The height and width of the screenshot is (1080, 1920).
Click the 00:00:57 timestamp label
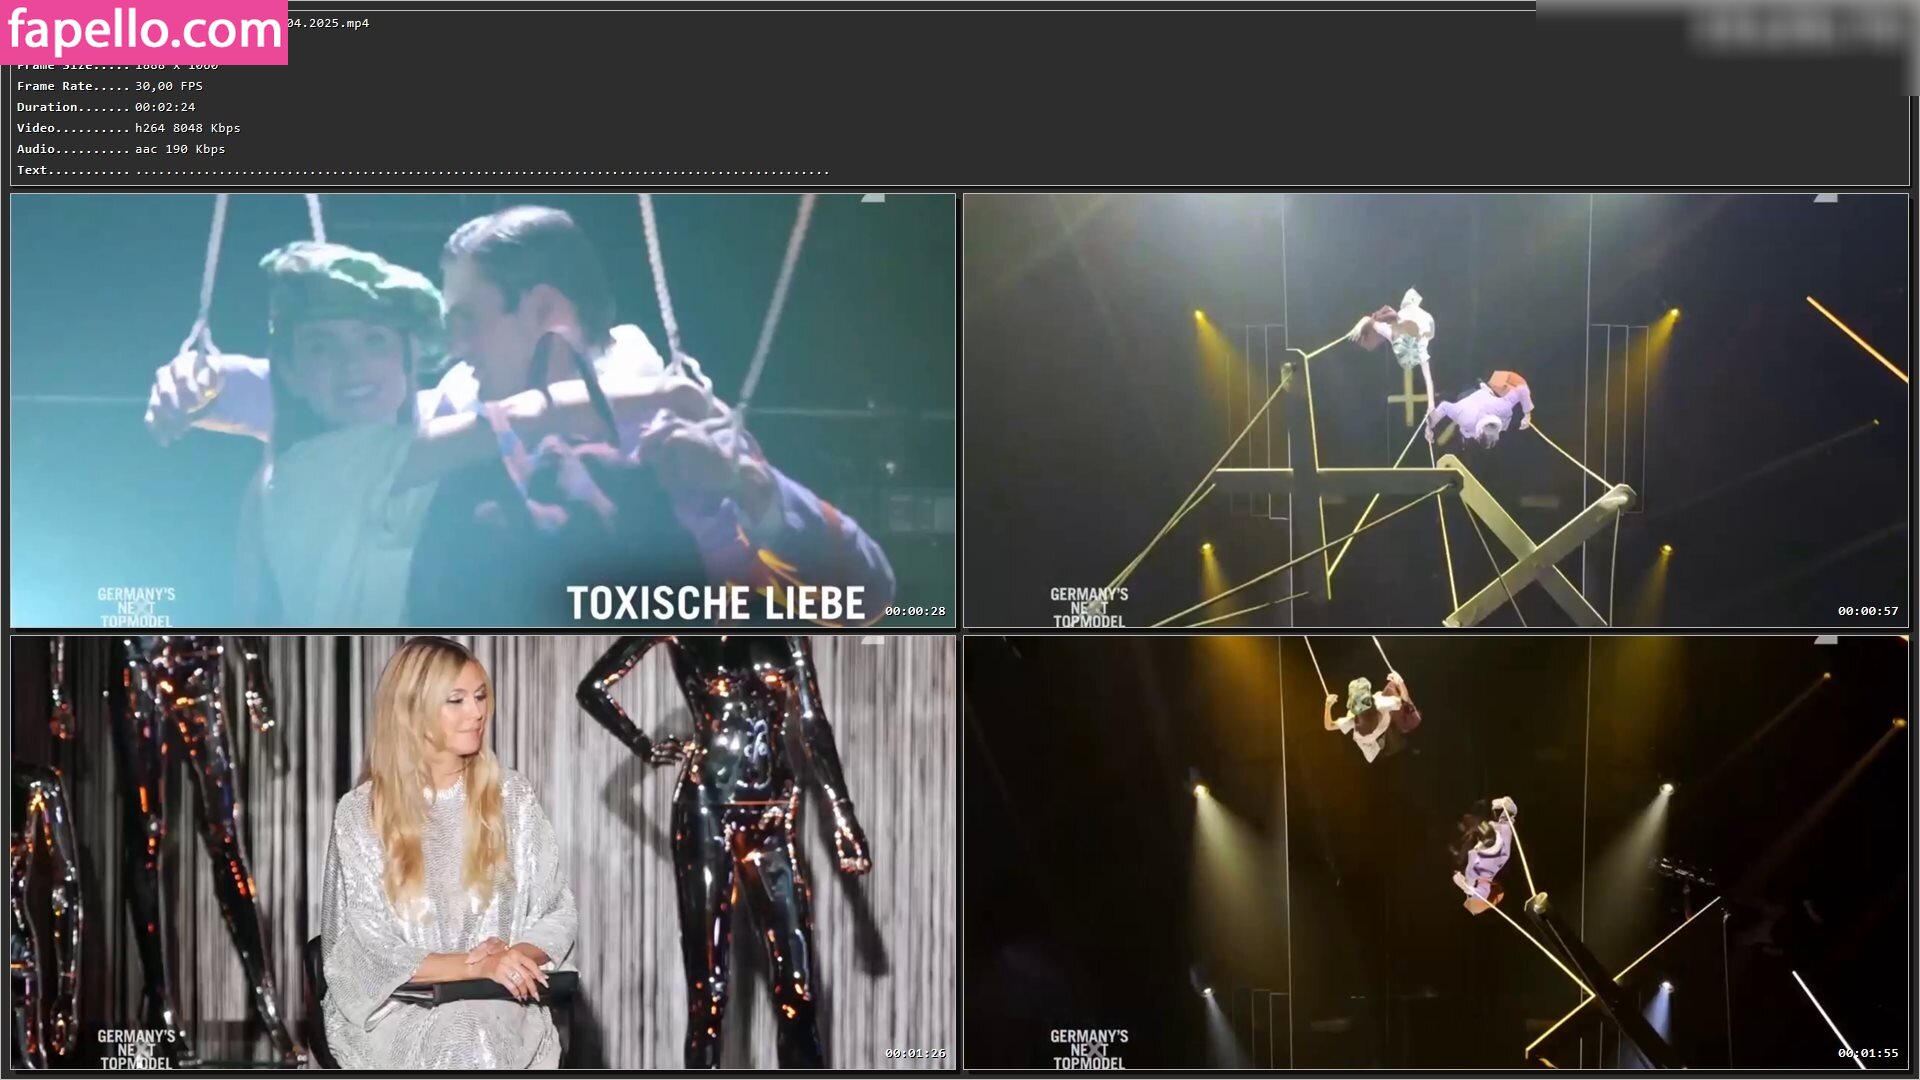click(x=1867, y=611)
